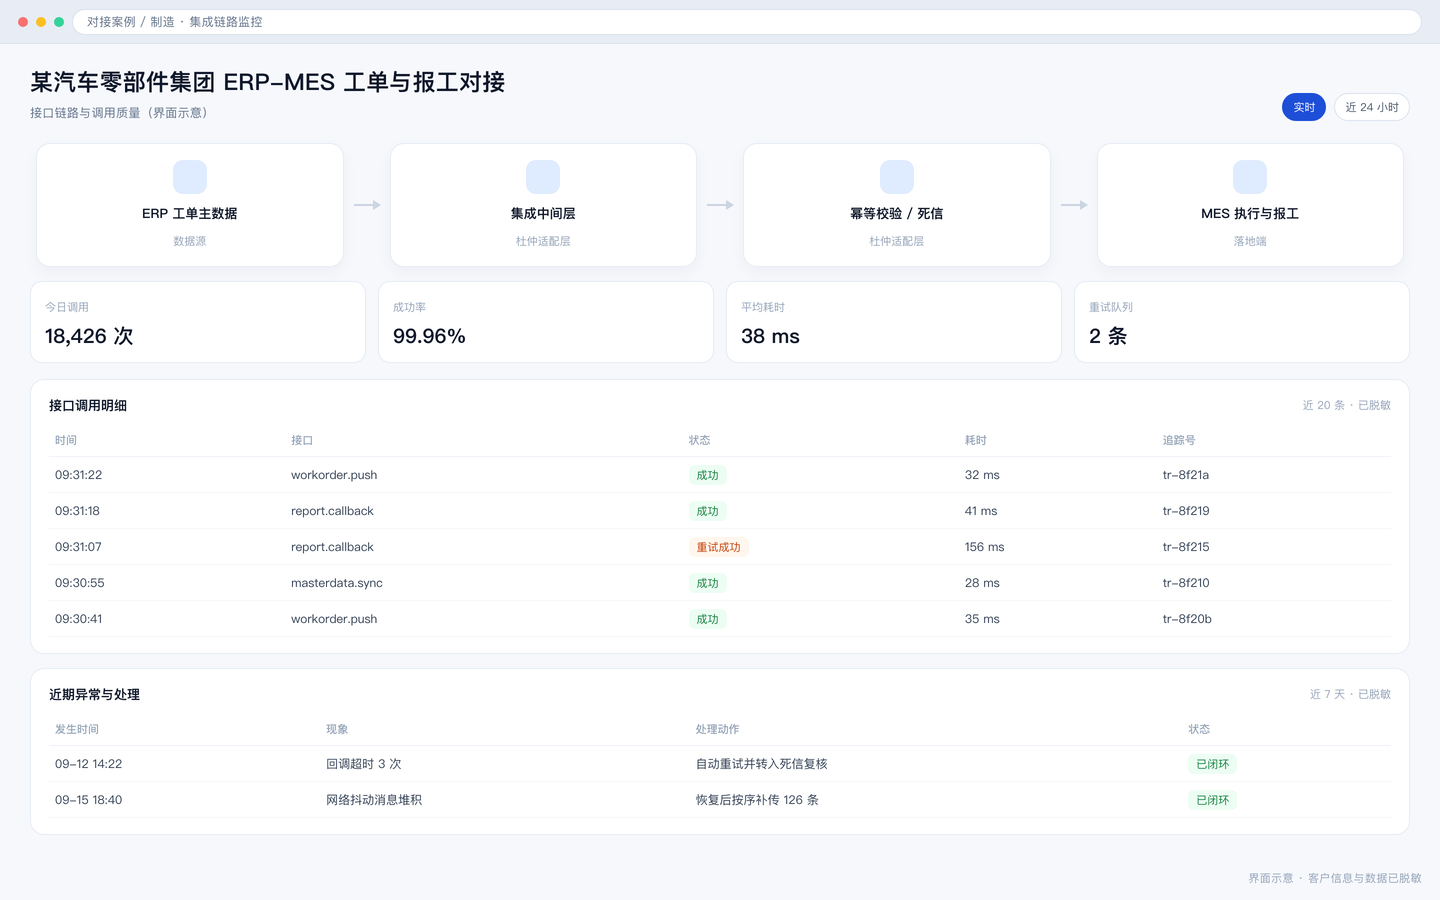Click the MES 执行与报工 node icon
1440x900 pixels.
[1250, 177]
